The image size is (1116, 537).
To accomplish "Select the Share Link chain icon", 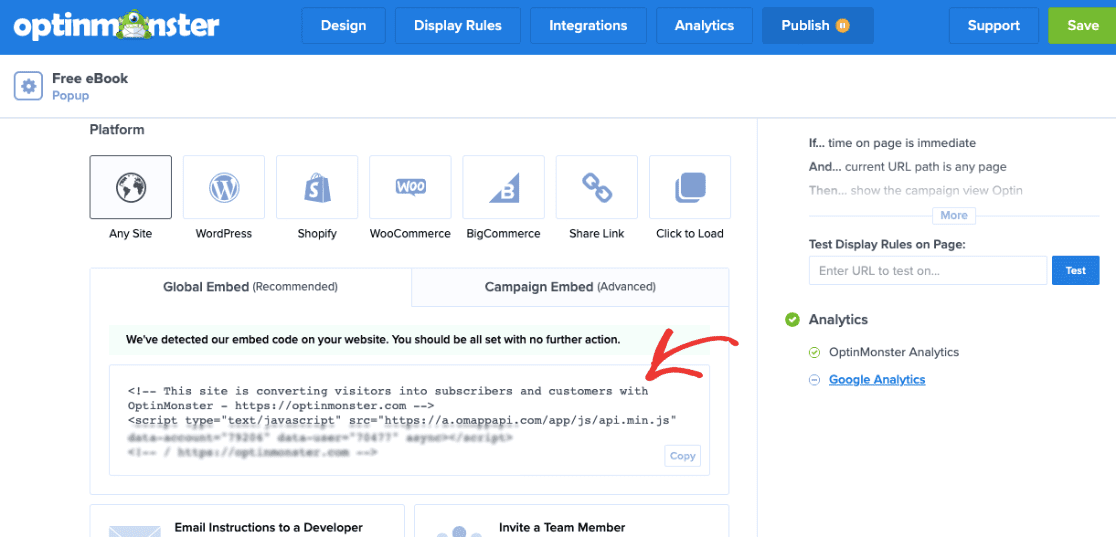I will (596, 187).
